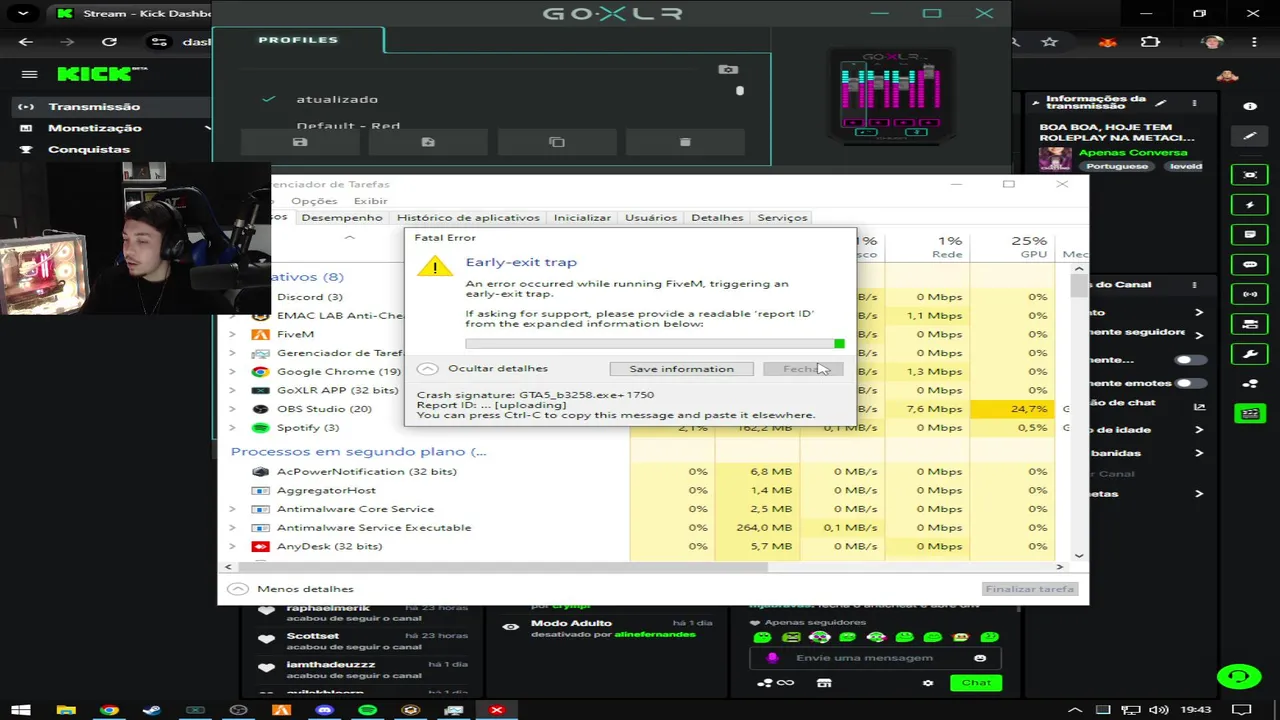Viewport: 1280px width, 720px height.
Task: Reload the Kick dashboard page
Action: (109, 42)
